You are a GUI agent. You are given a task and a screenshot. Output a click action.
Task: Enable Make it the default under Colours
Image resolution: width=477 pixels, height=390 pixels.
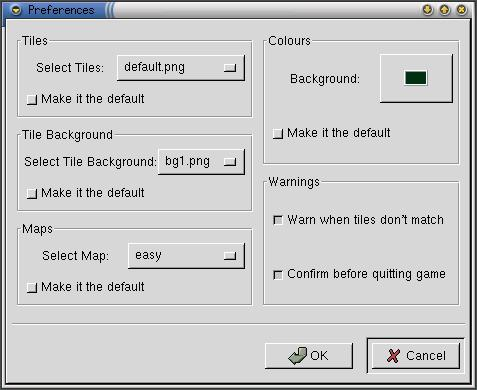(278, 134)
